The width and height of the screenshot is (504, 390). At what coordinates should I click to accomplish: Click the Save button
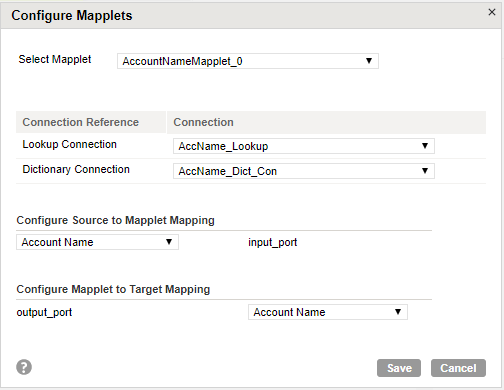pos(399,368)
